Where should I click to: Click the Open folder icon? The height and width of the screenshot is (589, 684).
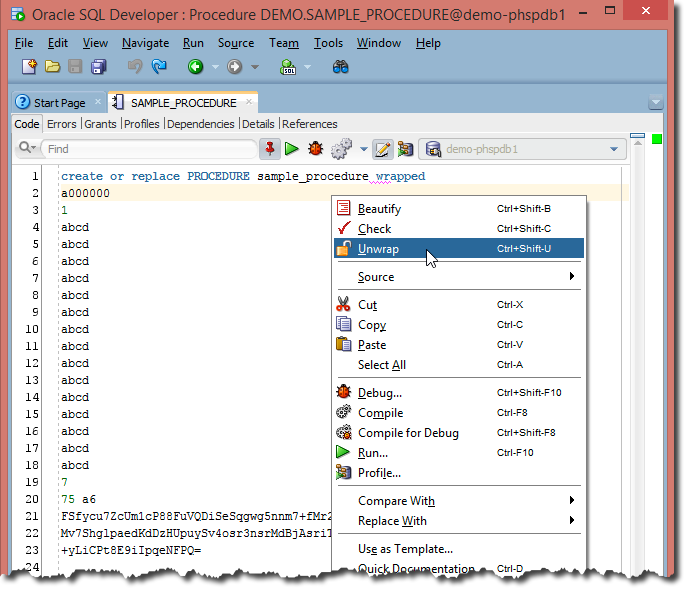pyautogui.click(x=52, y=67)
